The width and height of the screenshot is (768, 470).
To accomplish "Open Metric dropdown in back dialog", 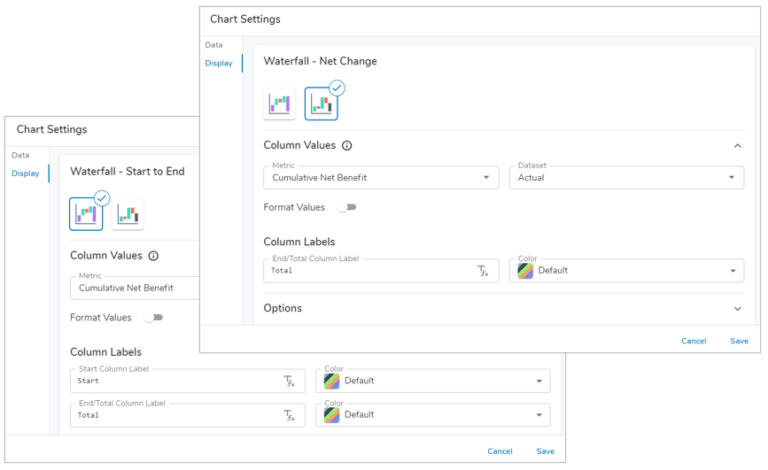I will 135,288.
